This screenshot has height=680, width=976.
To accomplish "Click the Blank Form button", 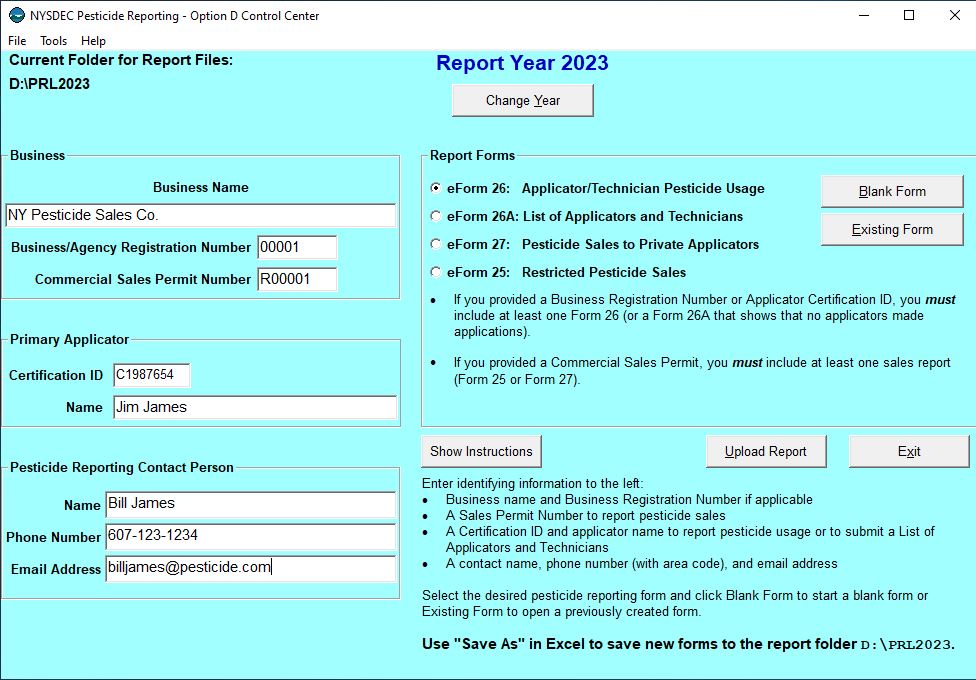I will tap(892, 191).
